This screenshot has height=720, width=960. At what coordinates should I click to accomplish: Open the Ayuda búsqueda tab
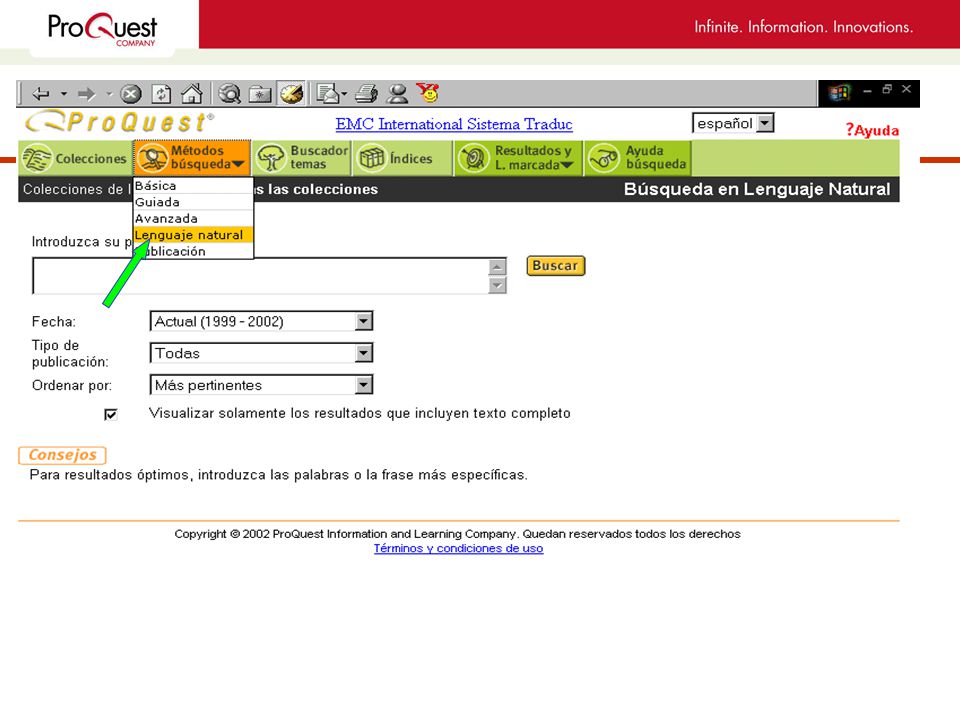(637, 158)
